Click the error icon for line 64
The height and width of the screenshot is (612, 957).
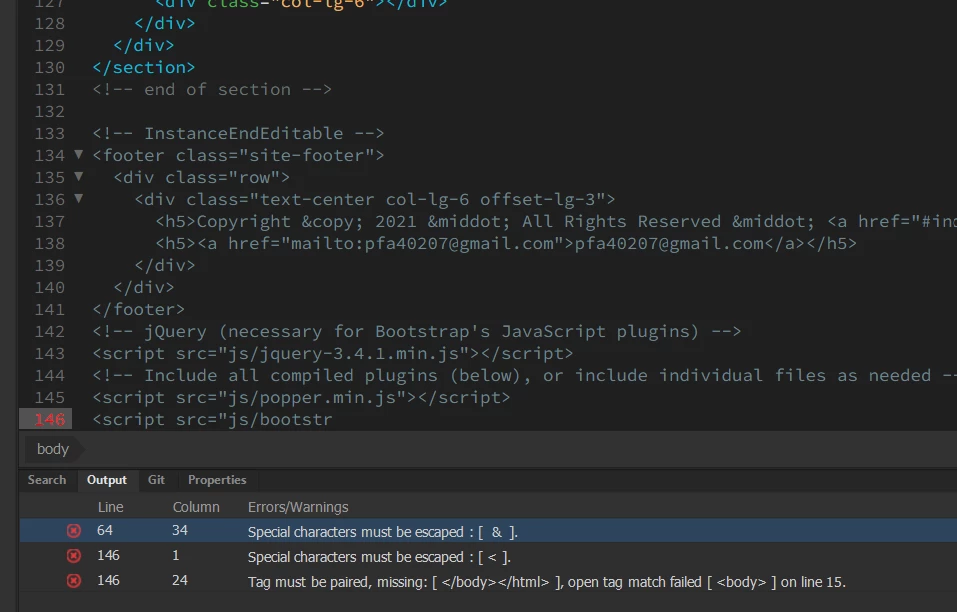tap(74, 531)
